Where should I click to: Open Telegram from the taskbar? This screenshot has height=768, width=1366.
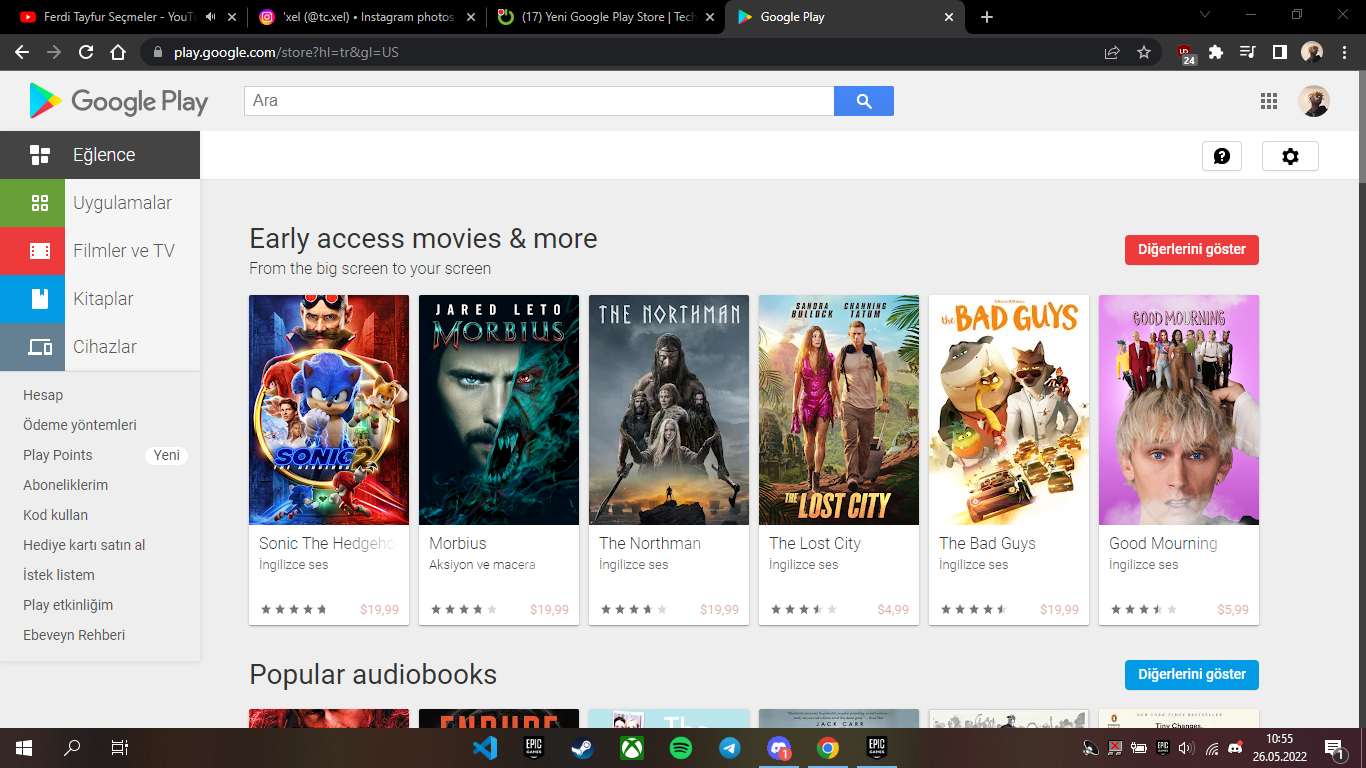point(729,748)
